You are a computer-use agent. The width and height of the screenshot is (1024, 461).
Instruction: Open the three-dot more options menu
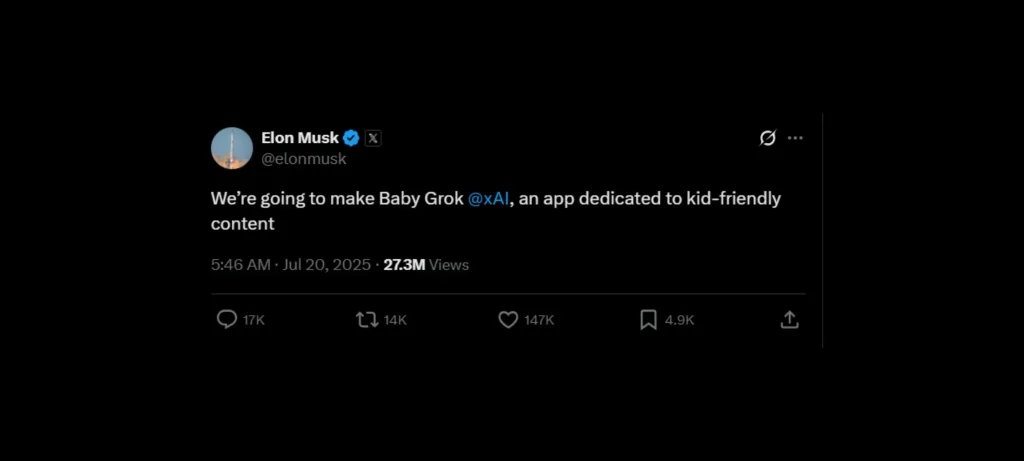[x=795, y=138]
